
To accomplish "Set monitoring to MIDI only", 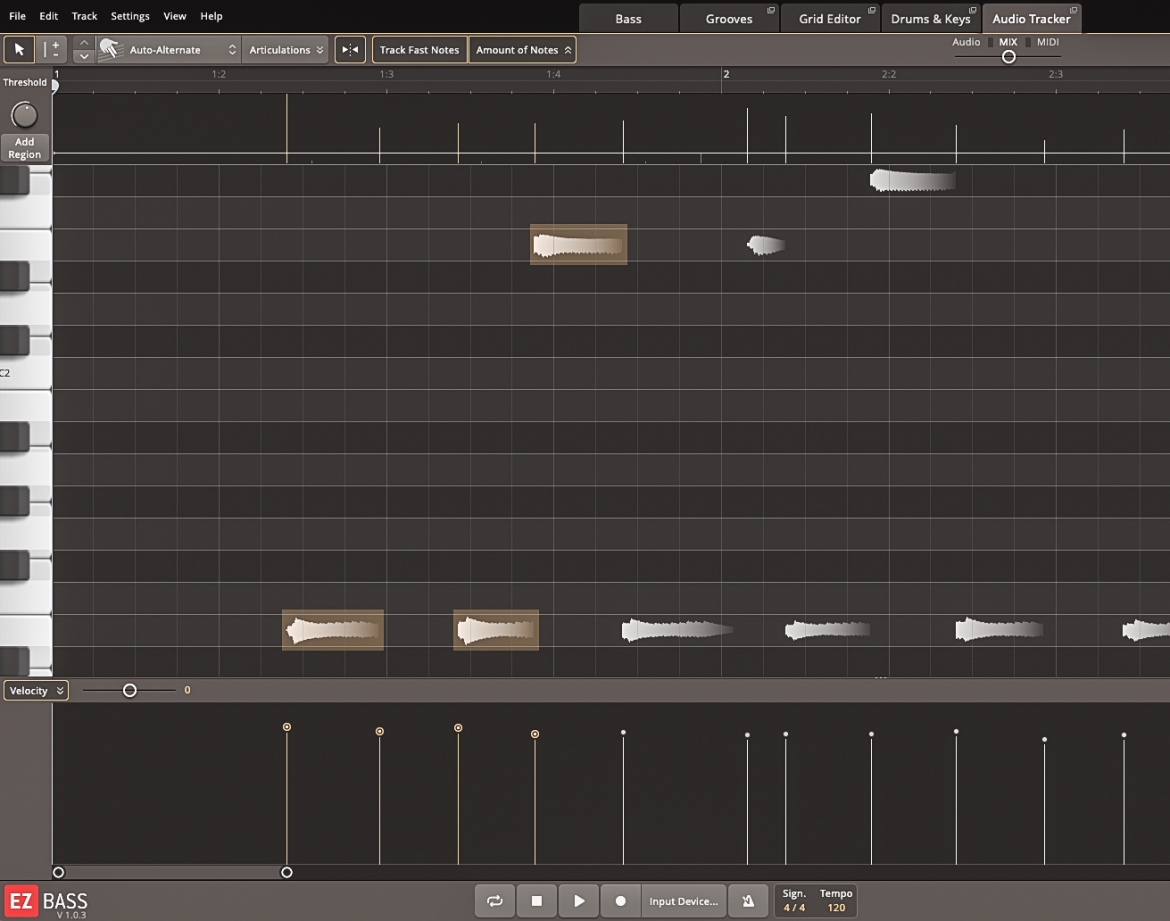I will [x=1048, y=42].
